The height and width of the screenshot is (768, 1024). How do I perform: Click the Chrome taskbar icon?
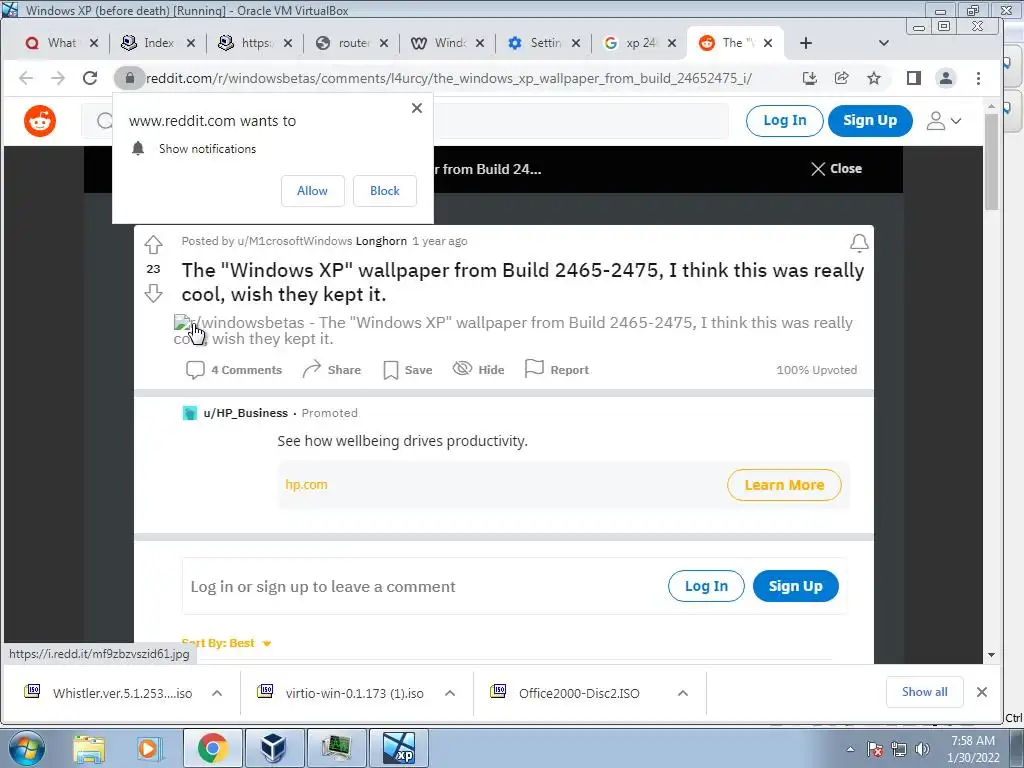click(x=213, y=748)
